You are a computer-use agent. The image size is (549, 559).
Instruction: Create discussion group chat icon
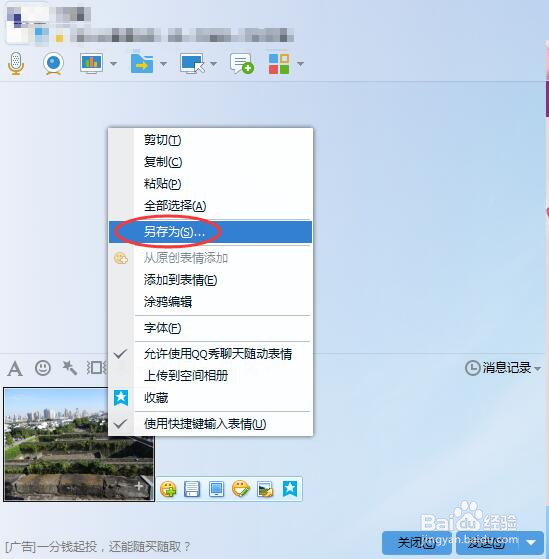click(242, 63)
